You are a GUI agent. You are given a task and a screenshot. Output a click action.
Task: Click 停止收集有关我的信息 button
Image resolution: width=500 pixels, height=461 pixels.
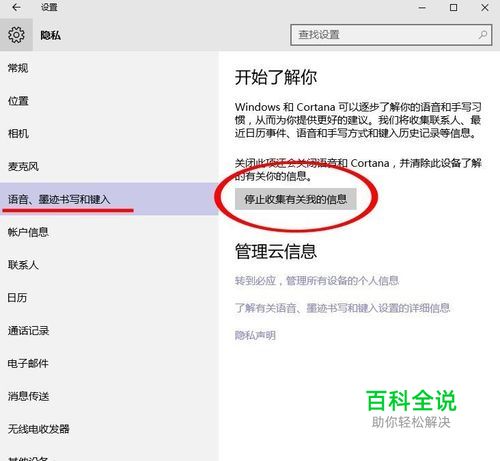click(x=296, y=199)
